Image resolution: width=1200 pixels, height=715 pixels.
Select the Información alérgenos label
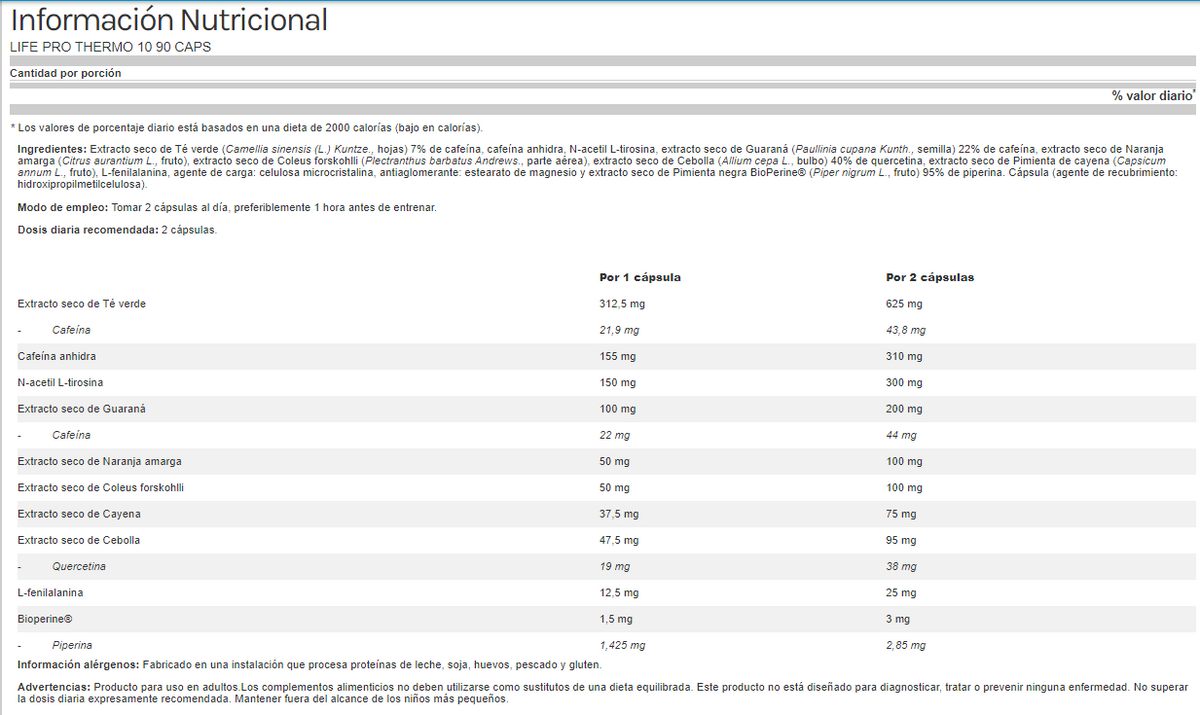click(78, 665)
